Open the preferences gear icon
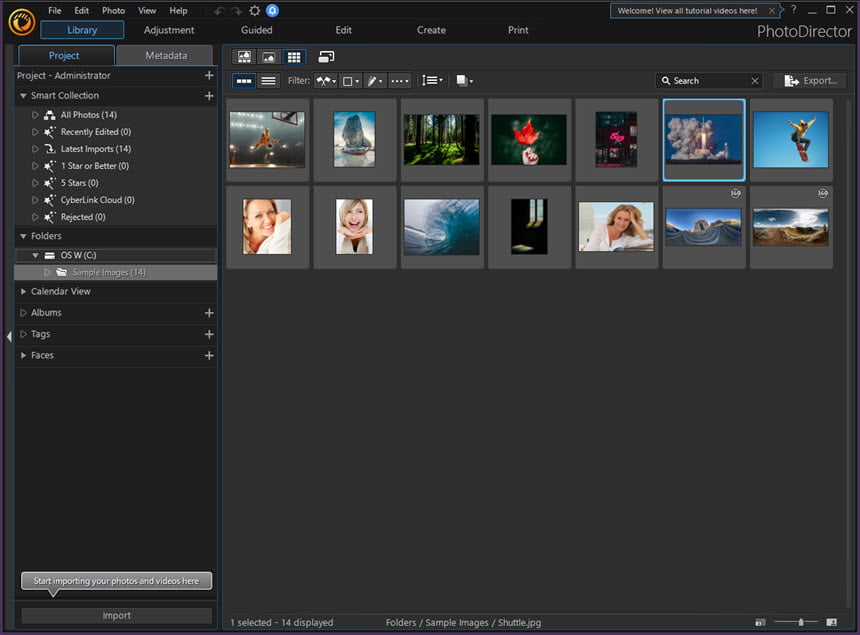 [254, 10]
